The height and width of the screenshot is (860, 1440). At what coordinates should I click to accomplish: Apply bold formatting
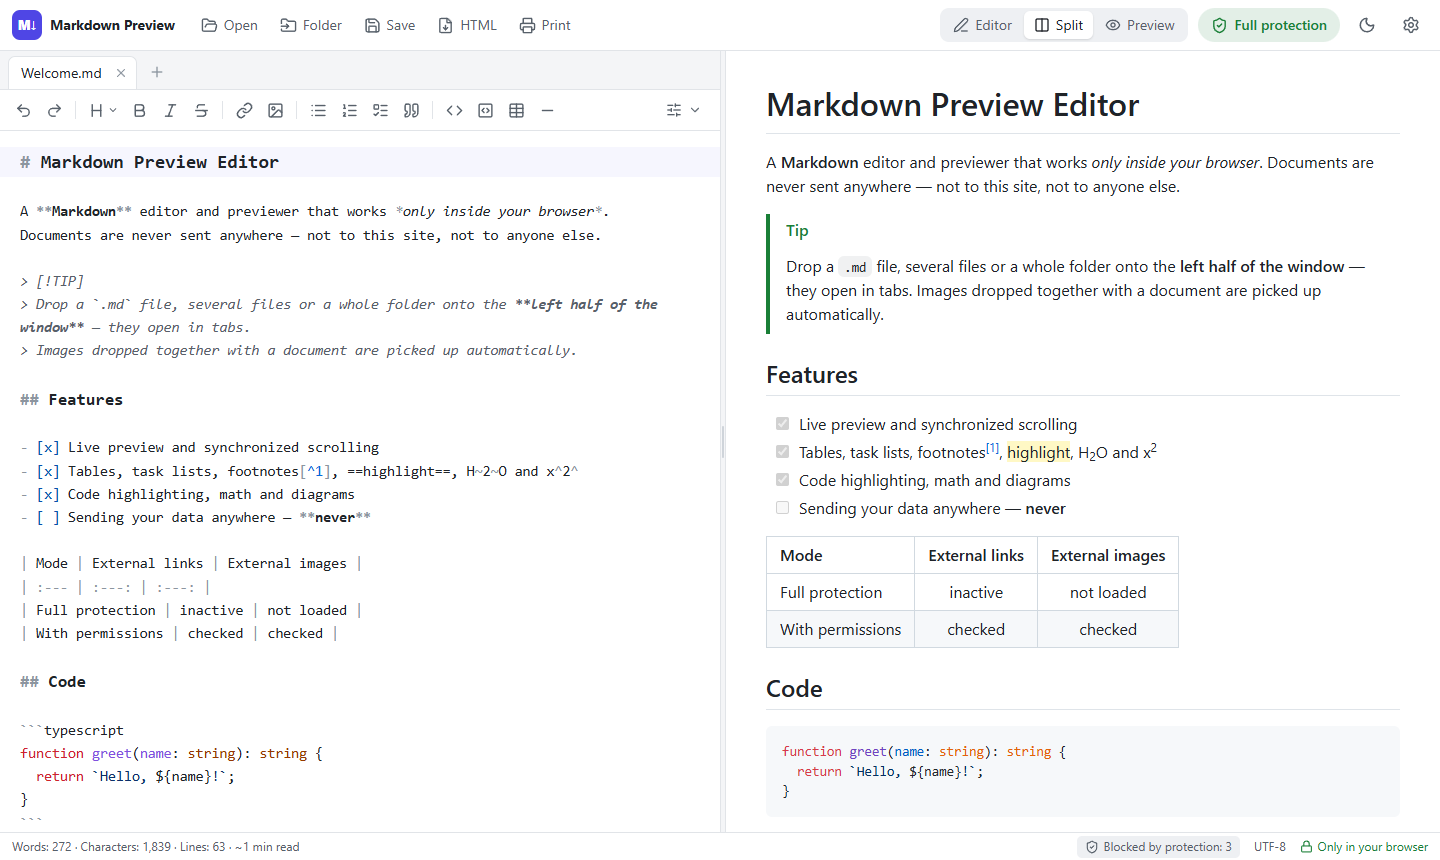tap(140, 111)
